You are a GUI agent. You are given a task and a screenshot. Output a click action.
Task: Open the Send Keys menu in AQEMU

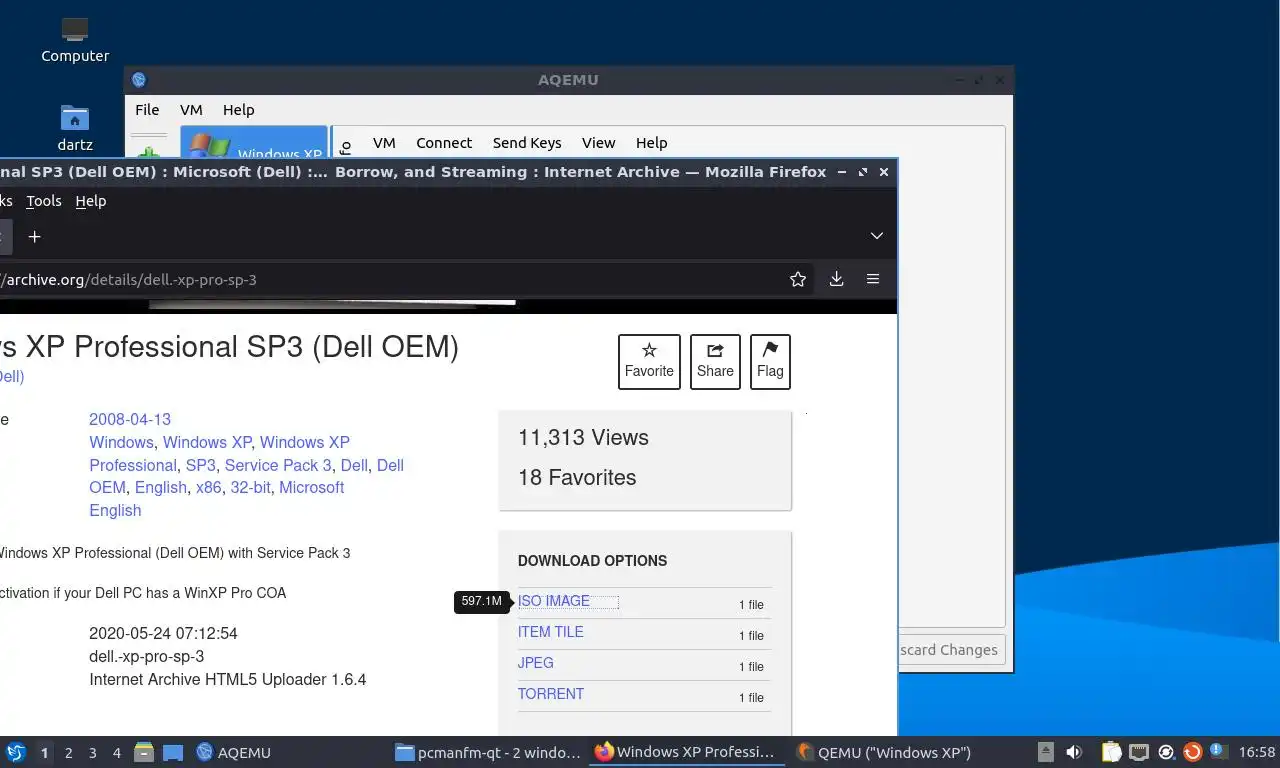(527, 143)
